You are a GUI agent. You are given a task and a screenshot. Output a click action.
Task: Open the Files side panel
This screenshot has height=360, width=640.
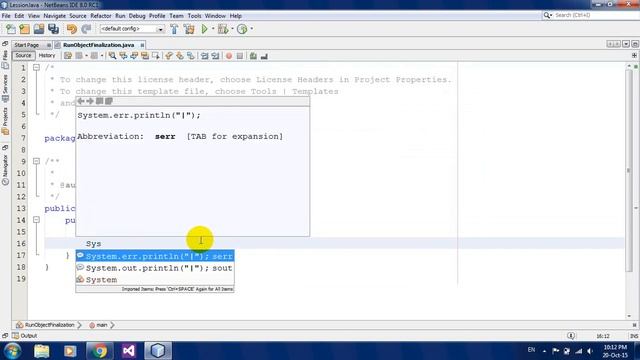5,59
